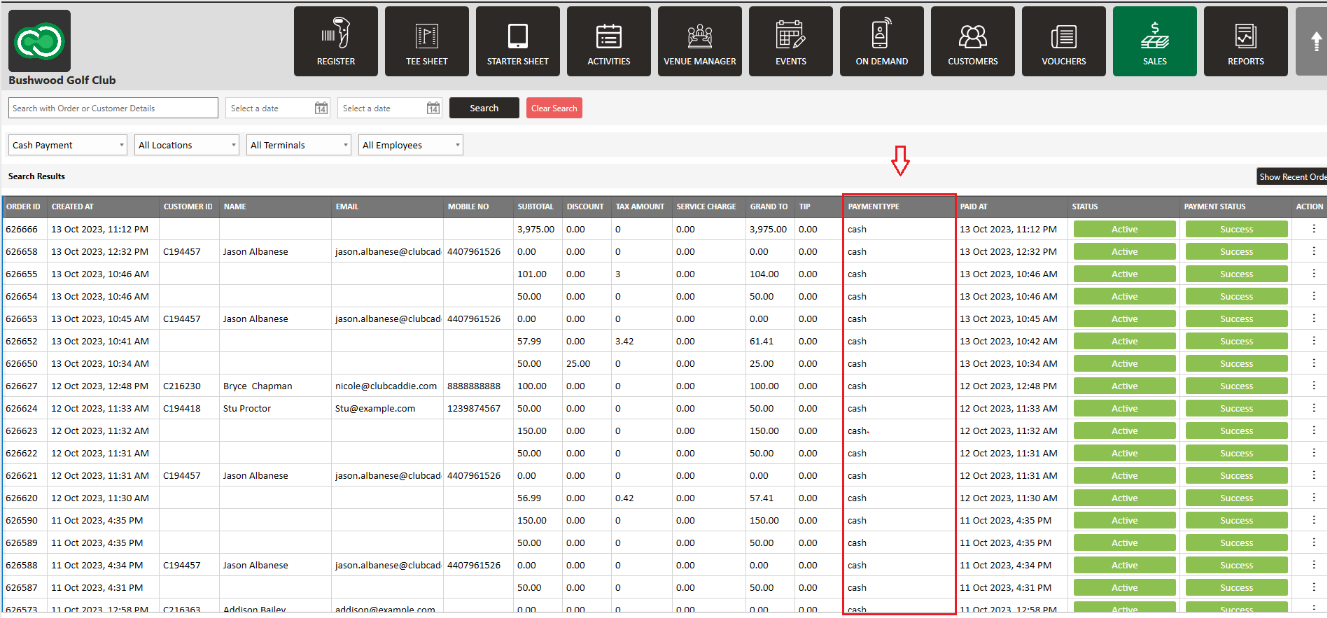The width and height of the screenshot is (1327, 618).
Task: Open the Cash Payment filter dropdown
Action: 68,145
